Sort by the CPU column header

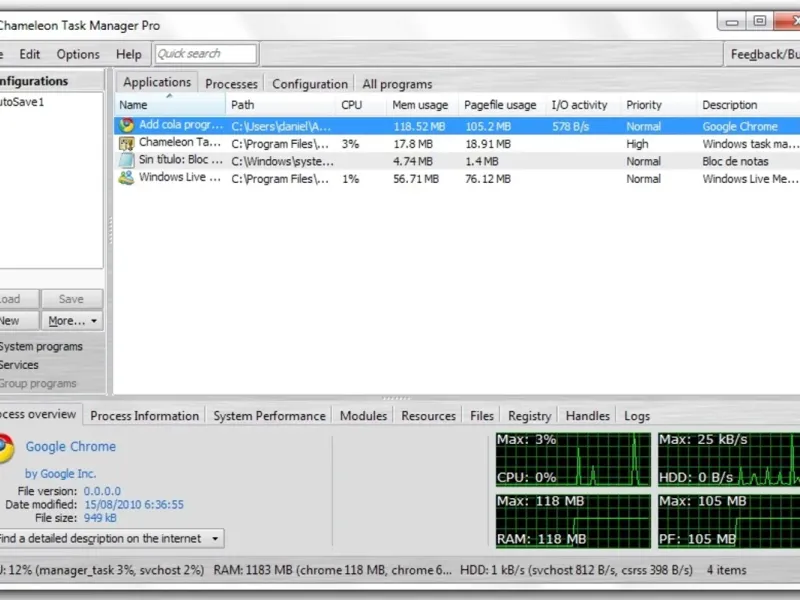(x=360, y=105)
